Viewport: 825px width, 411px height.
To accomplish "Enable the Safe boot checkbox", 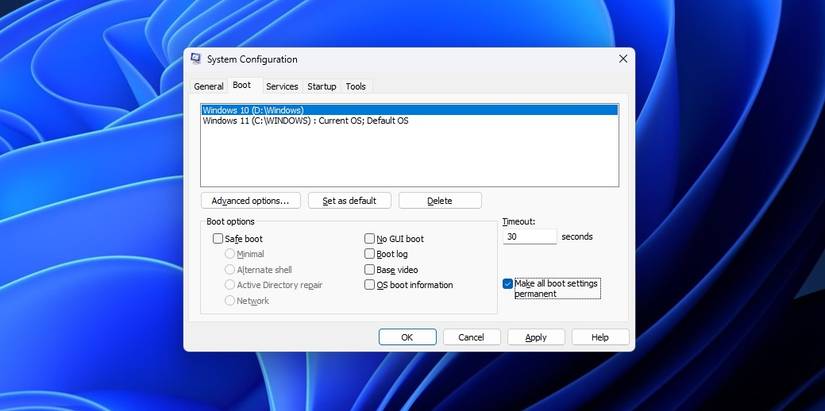I will (218, 239).
